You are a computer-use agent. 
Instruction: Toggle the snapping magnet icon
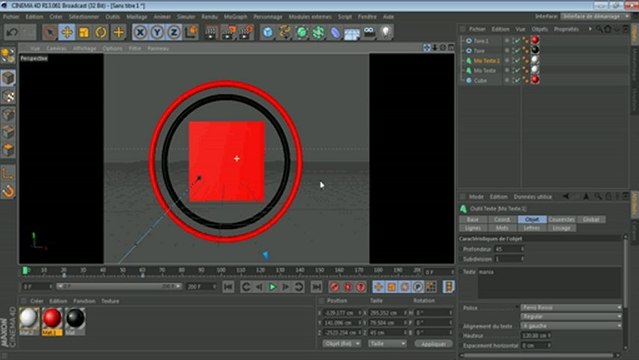[8, 191]
